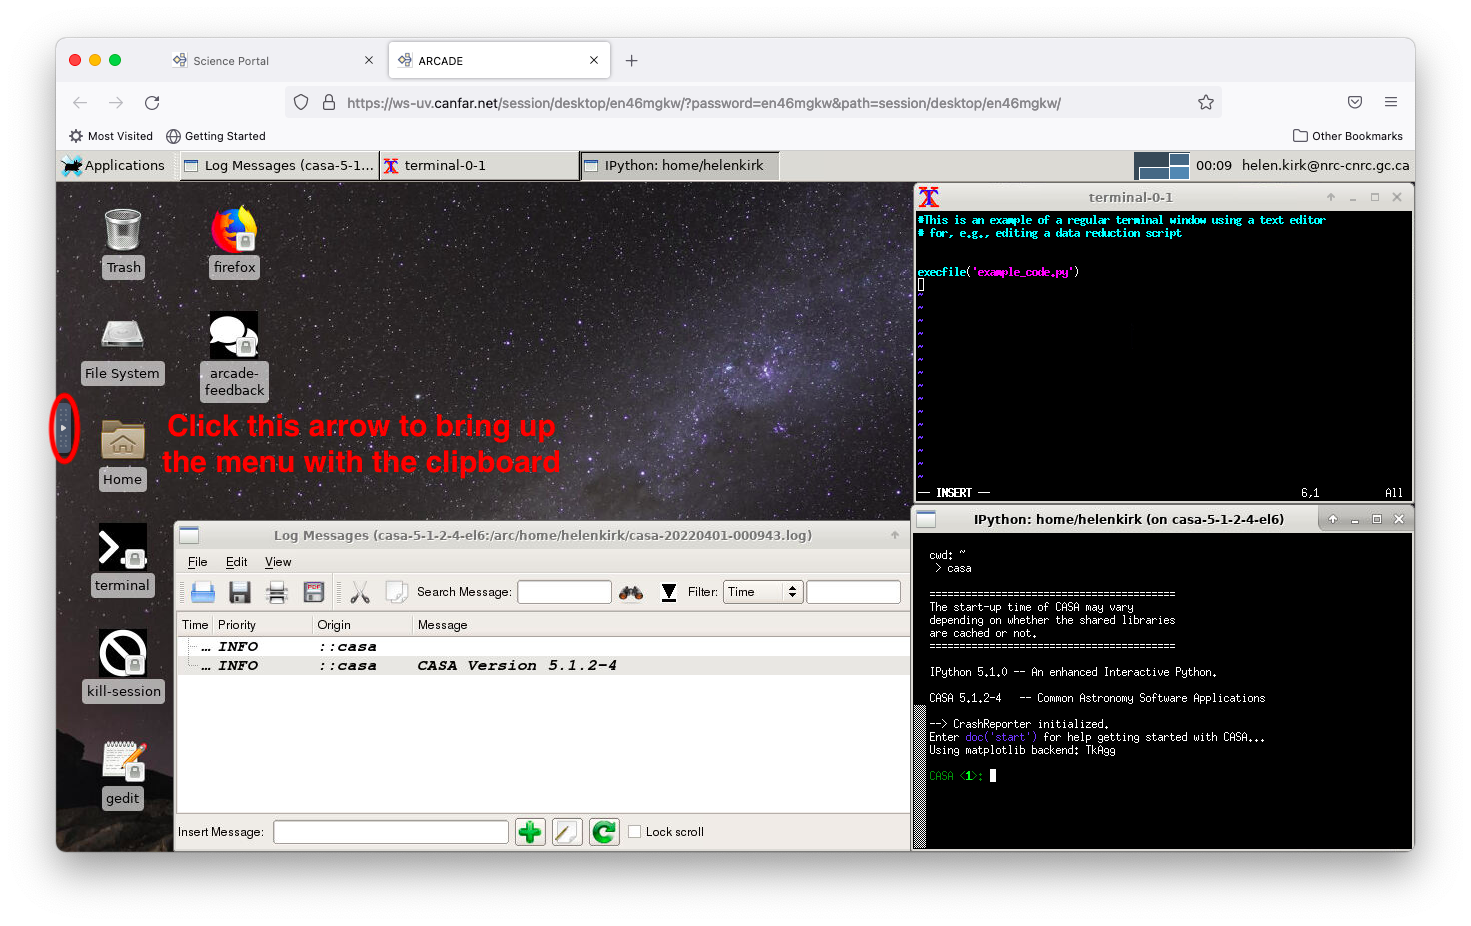Click the binoculars search icon
Screen dimensions: 1471x926
pyautogui.click(x=631, y=592)
